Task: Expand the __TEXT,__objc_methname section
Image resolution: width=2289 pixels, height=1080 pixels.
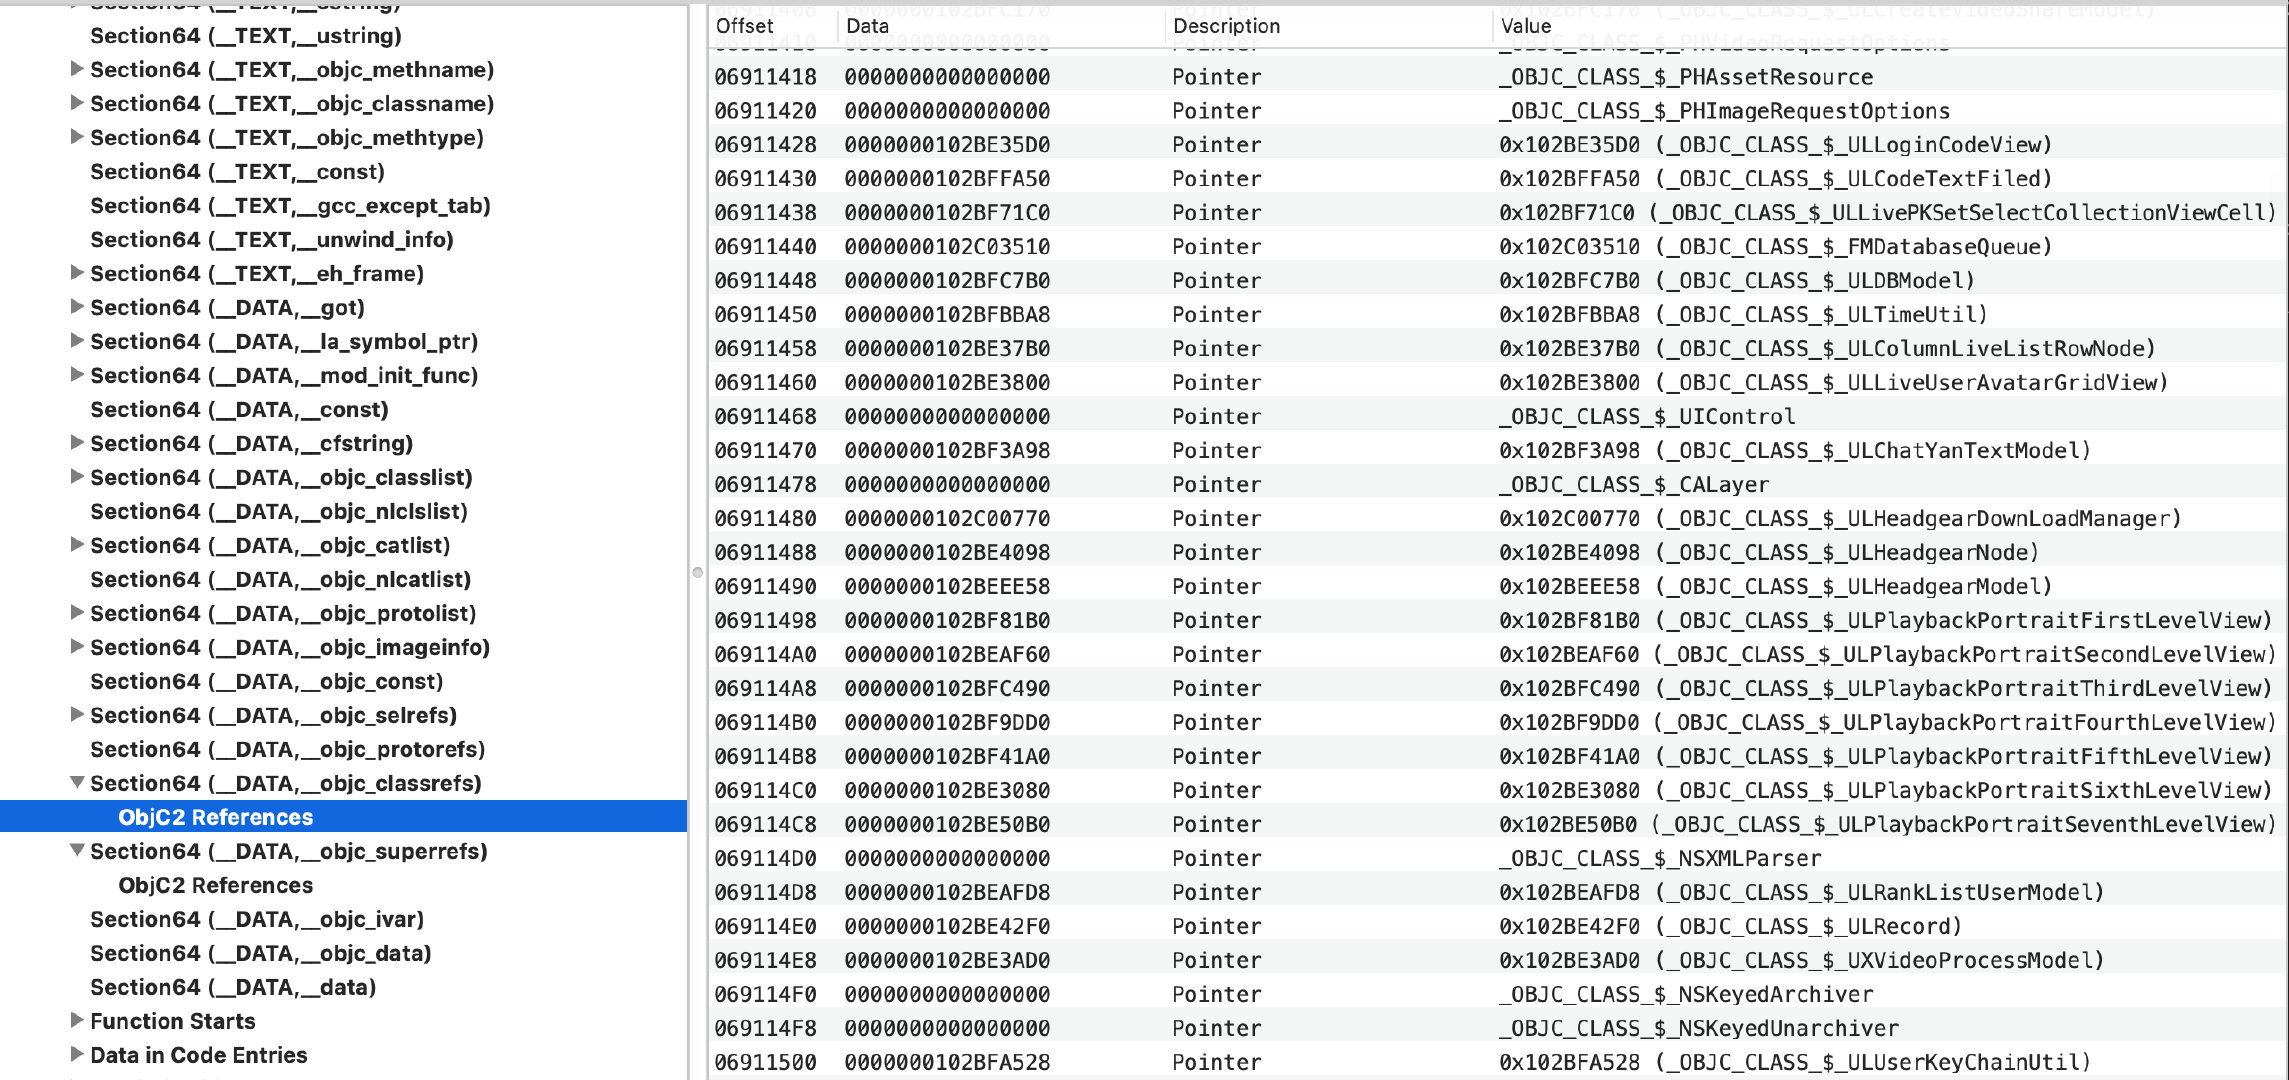Action: point(76,69)
